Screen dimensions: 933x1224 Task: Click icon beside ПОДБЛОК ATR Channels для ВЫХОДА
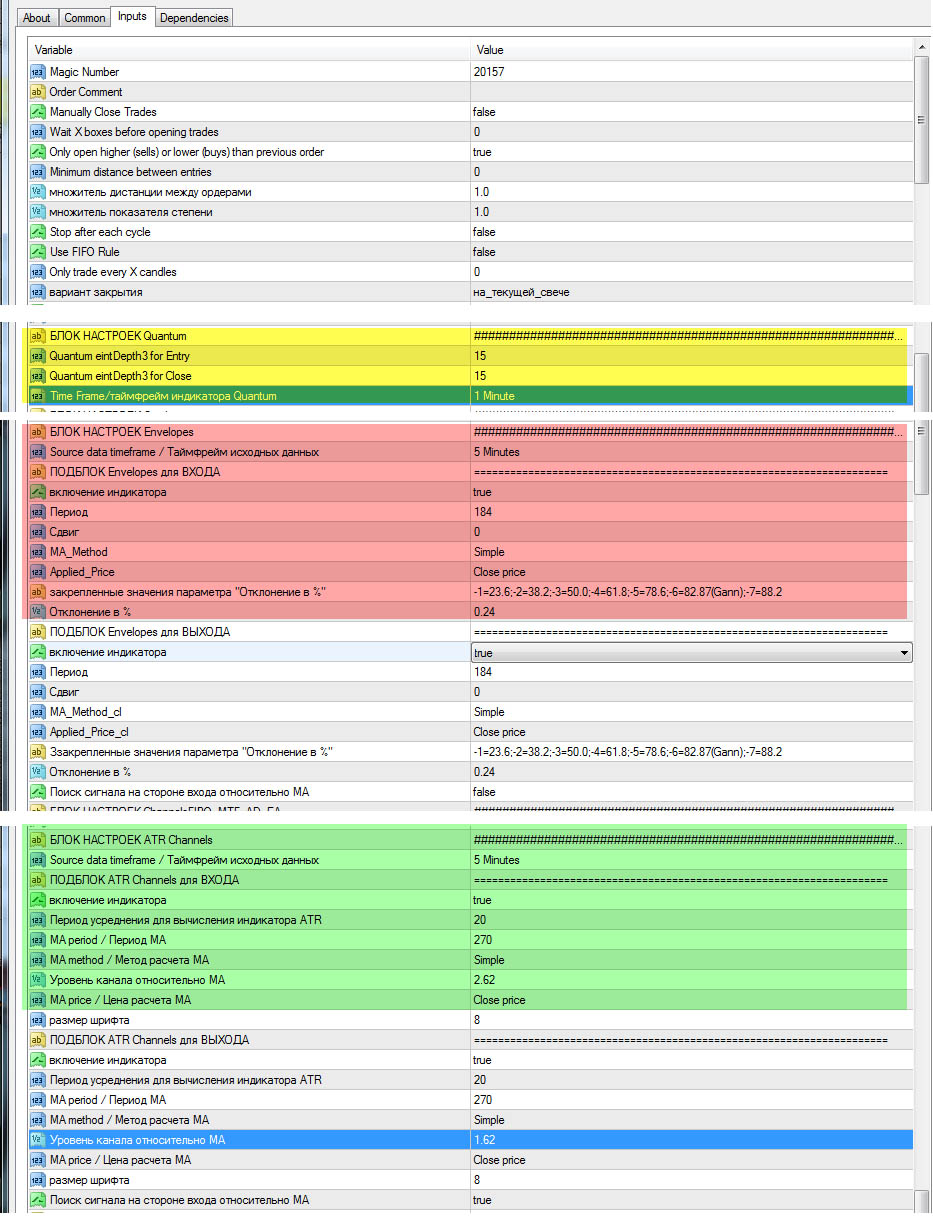tap(38, 1040)
